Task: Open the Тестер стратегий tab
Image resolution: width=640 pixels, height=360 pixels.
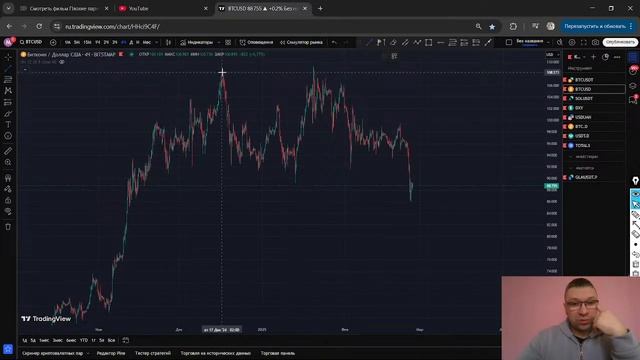Action: 153,353
